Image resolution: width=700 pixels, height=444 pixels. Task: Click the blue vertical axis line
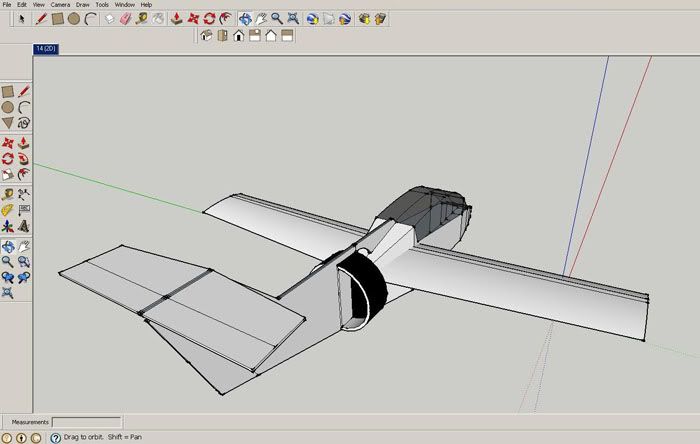pos(586,166)
